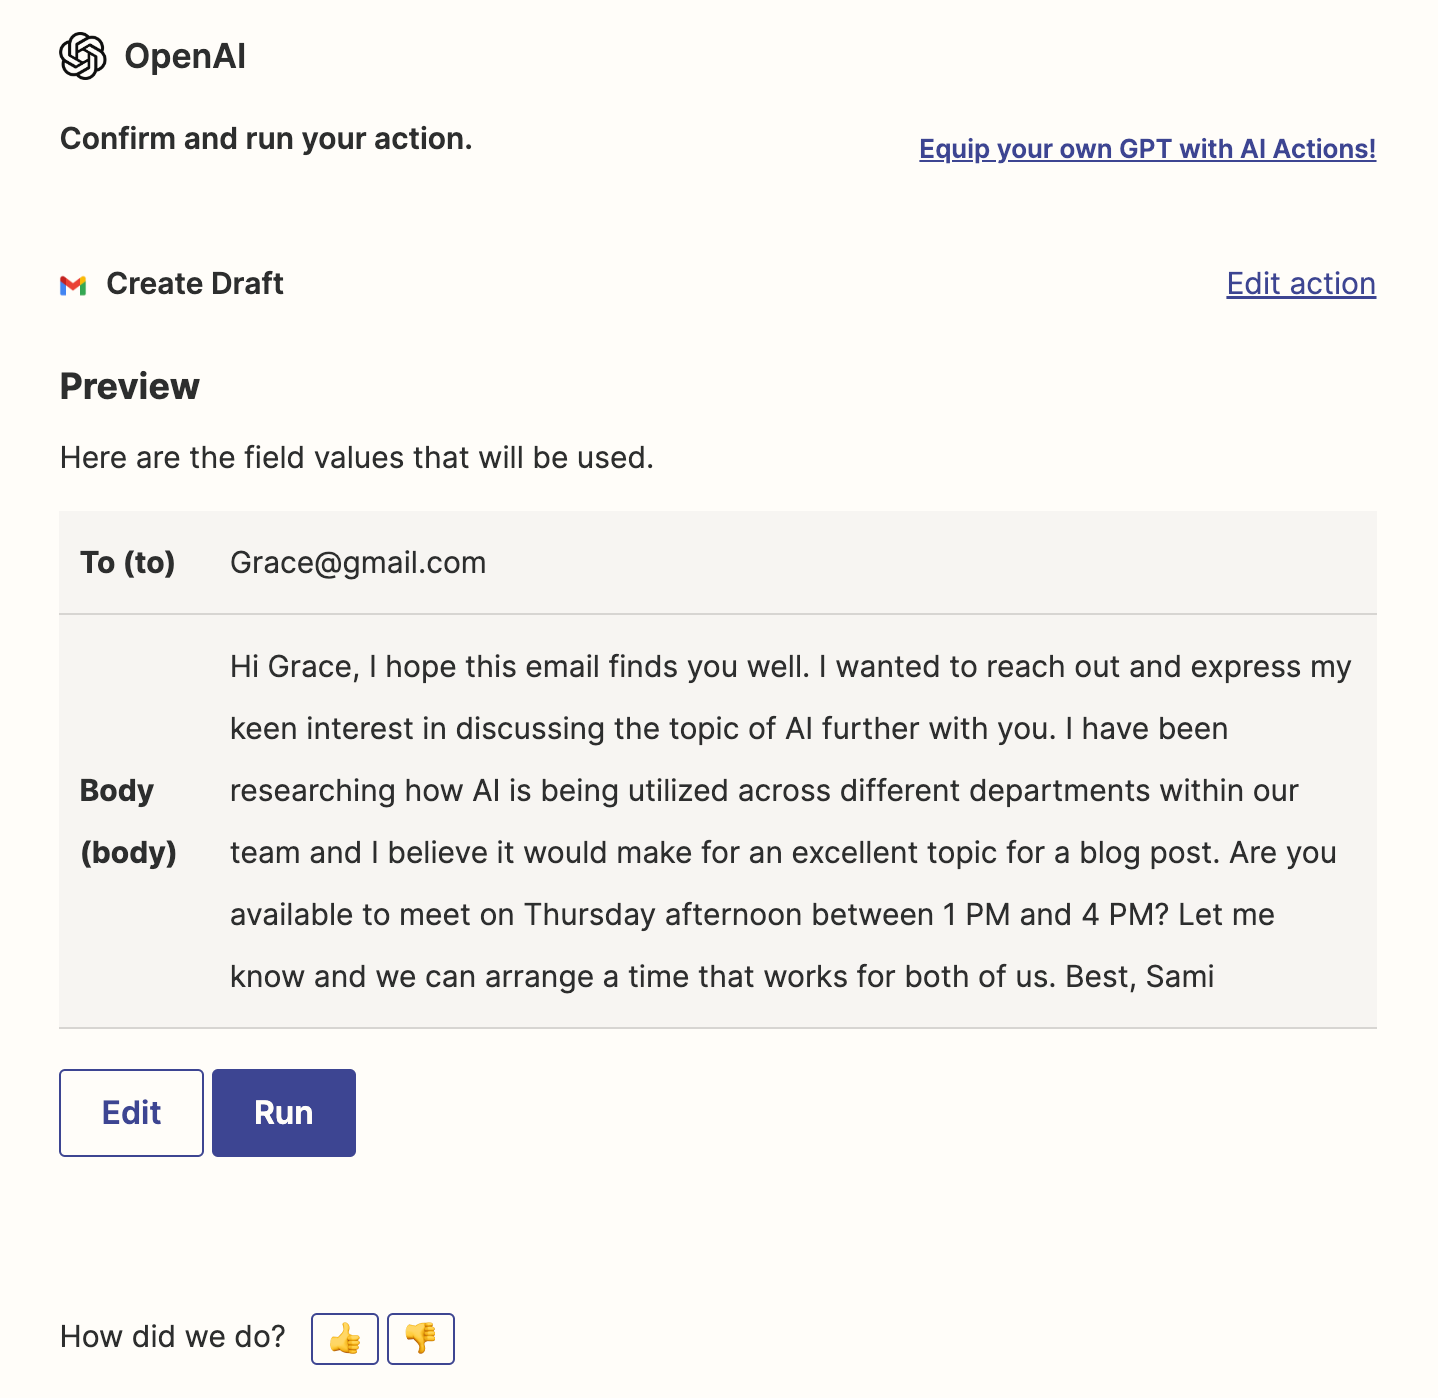Give thumbs down feedback
The image size is (1438, 1398).
pyautogui.click(x=421, y=1338)
